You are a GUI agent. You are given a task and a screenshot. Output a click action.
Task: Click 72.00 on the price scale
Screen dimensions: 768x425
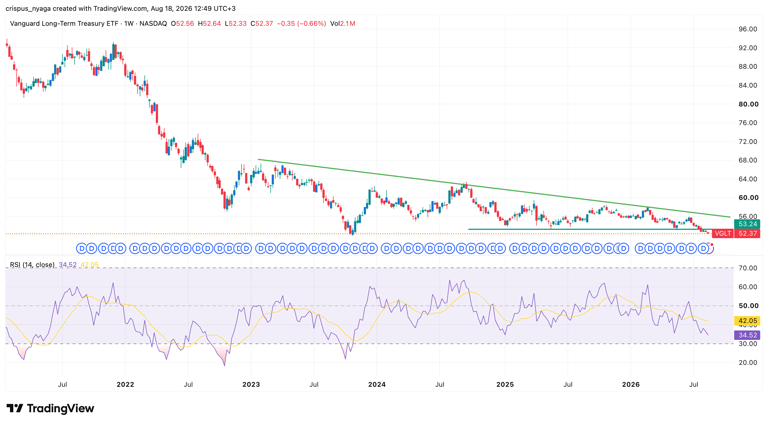point(748,142)
